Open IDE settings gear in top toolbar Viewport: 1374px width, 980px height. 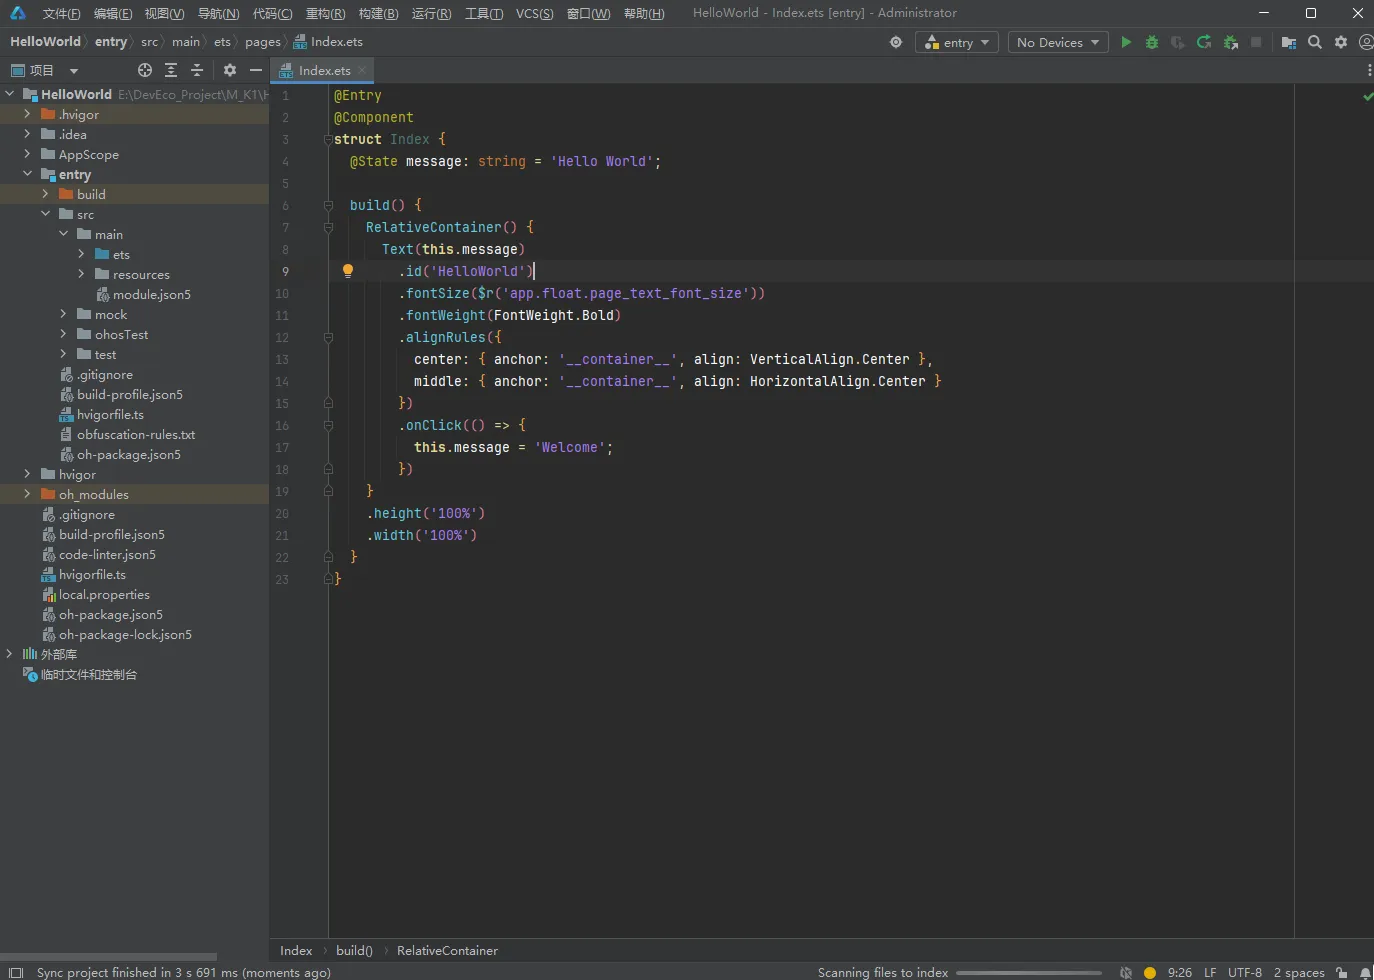tap(1341, 42)
